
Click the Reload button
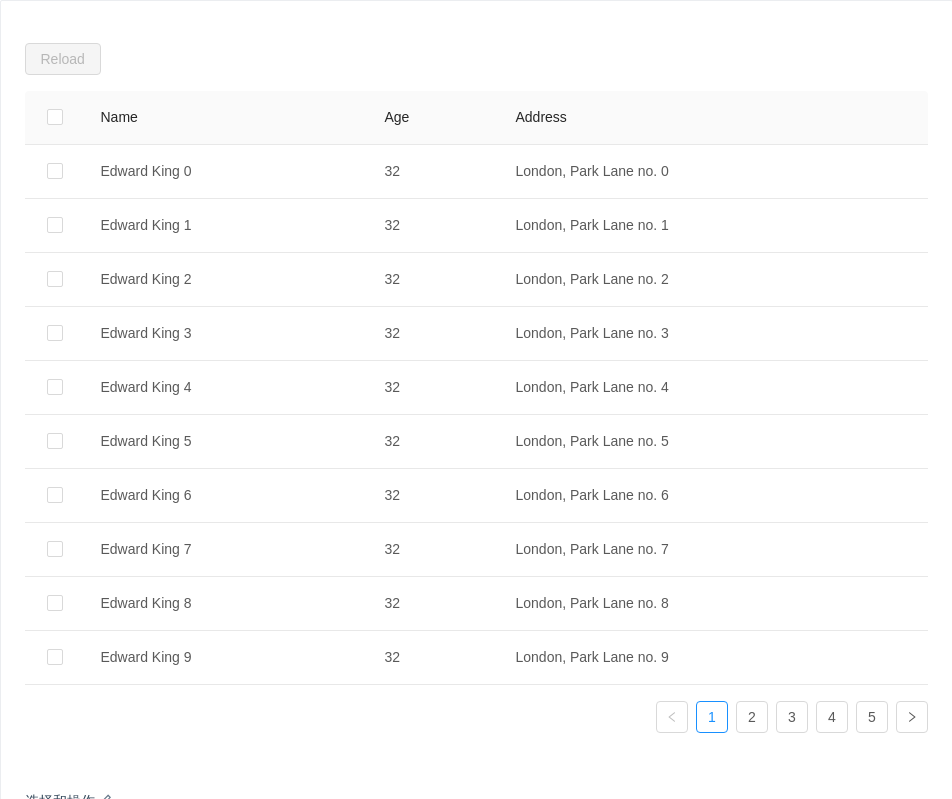coord(63,59)
